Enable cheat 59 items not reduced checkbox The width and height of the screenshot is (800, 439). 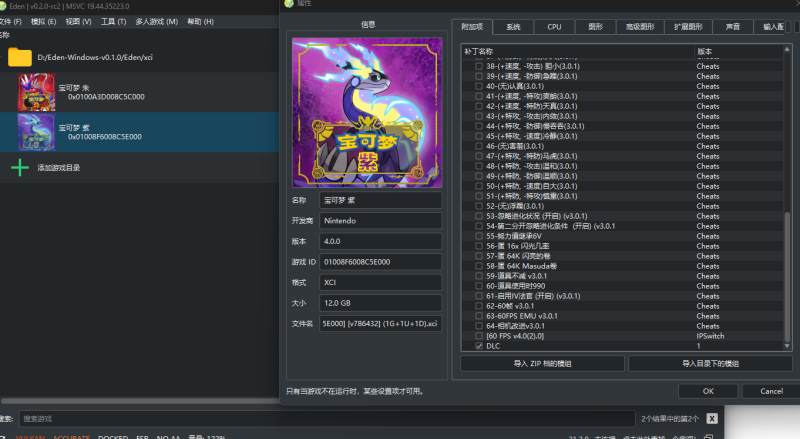click(x=479, y=276)
